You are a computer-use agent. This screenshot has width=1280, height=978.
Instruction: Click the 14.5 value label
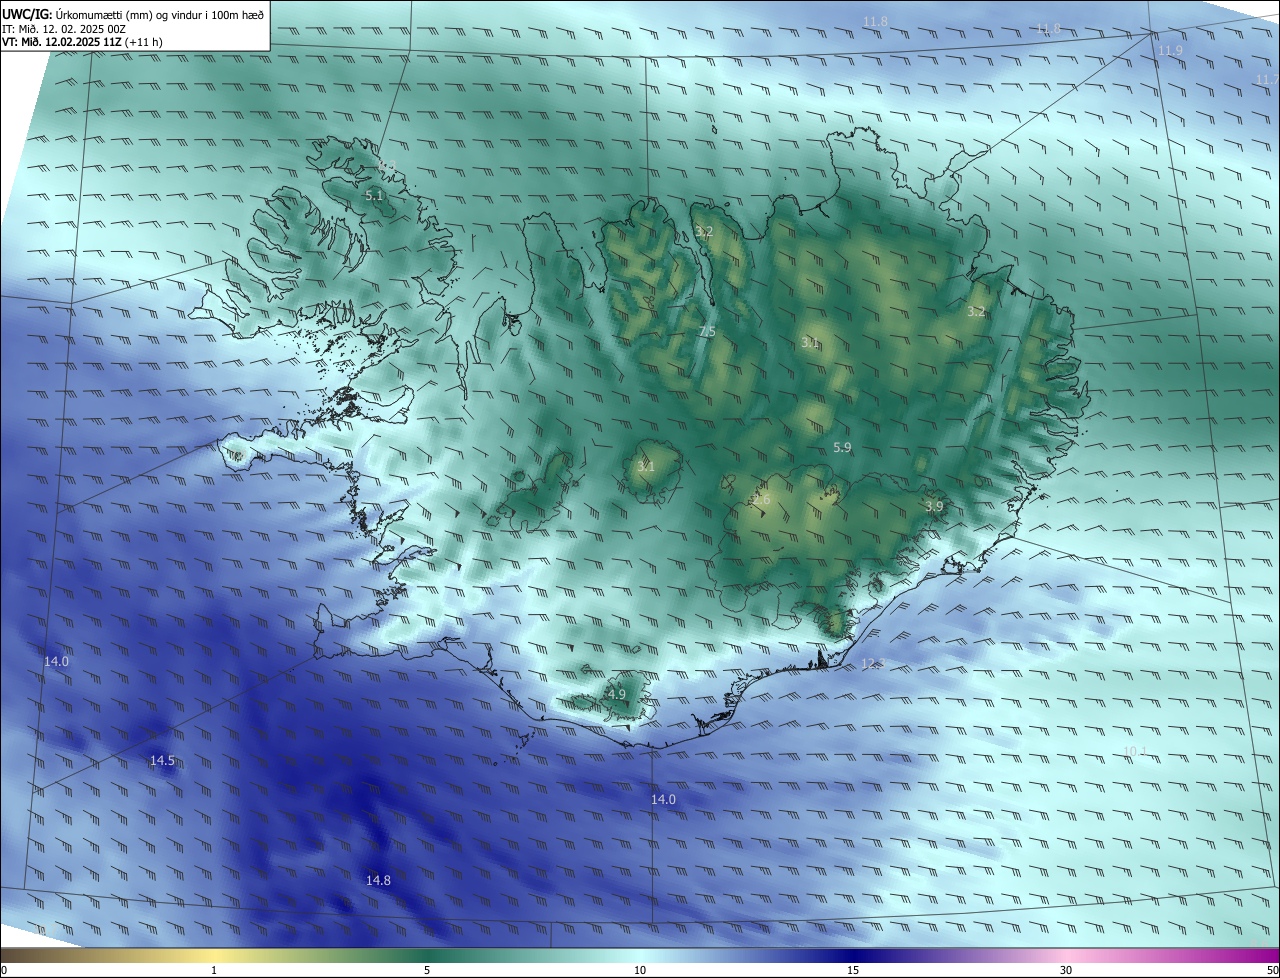pyautogui.click(x=162, y=761)
